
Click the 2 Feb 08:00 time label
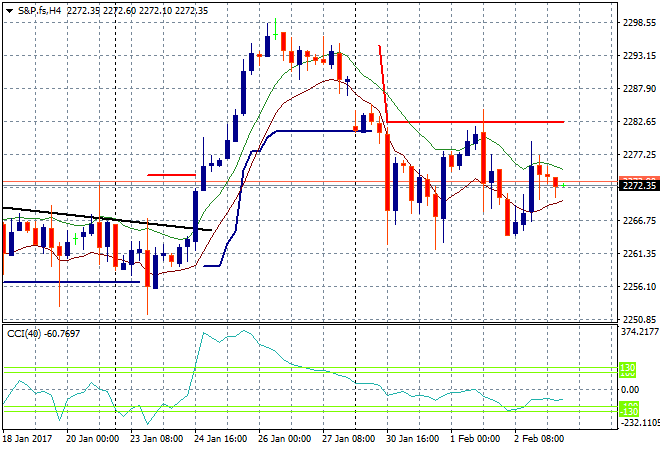coord(539,439)
